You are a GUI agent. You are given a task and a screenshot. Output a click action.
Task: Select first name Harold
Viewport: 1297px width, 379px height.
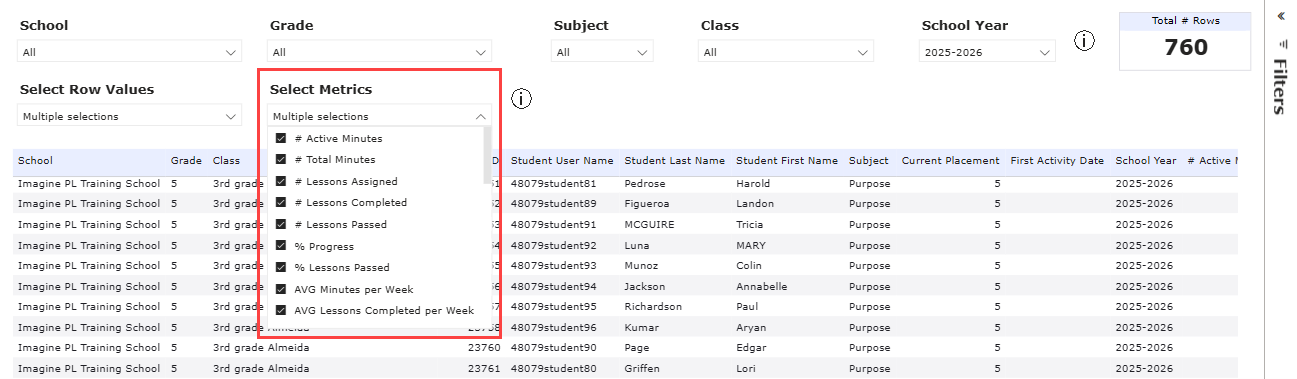tap(754, 183)
